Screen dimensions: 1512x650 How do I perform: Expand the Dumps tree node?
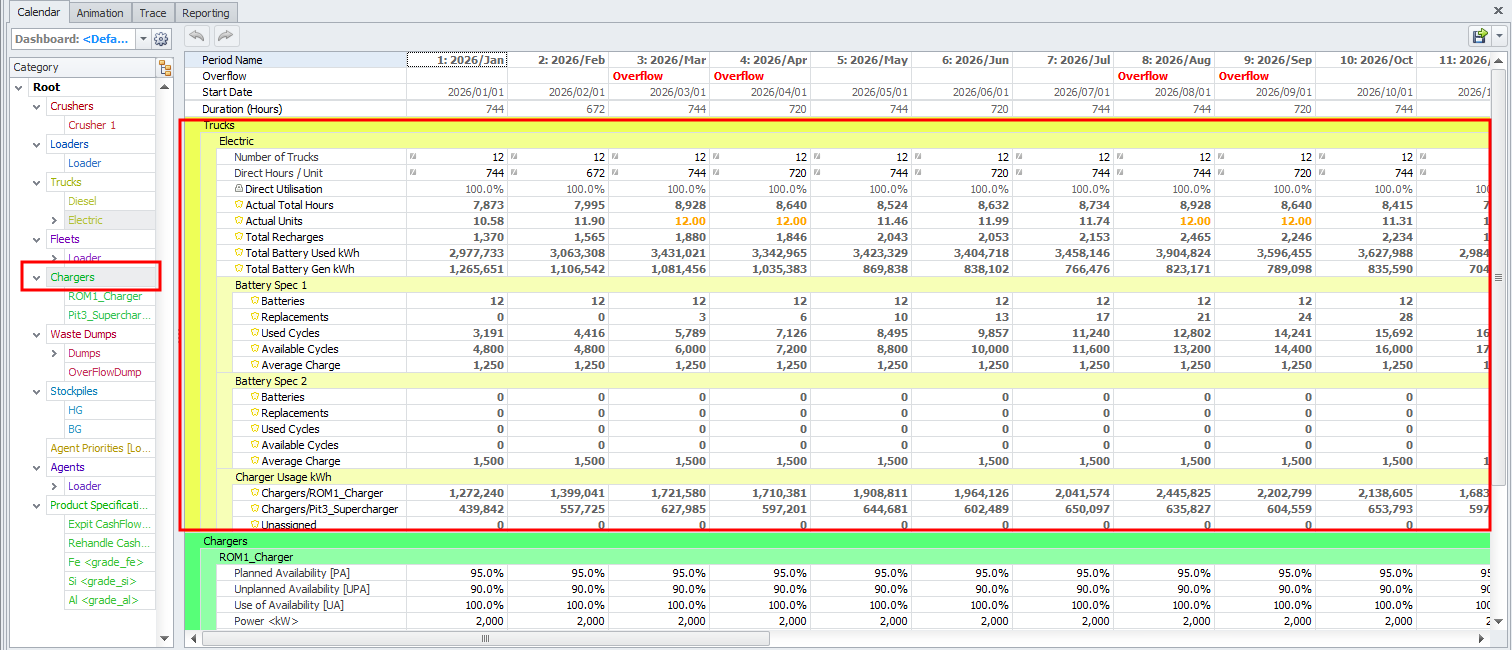54,353
